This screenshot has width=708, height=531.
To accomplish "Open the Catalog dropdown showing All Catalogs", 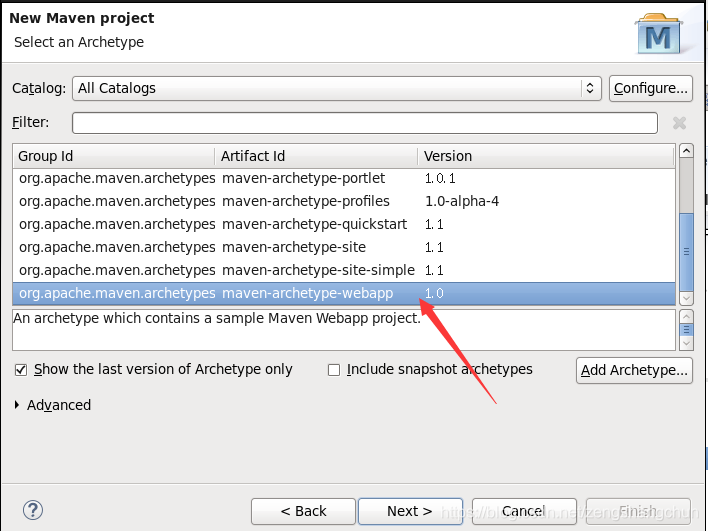I will [336, 88].
